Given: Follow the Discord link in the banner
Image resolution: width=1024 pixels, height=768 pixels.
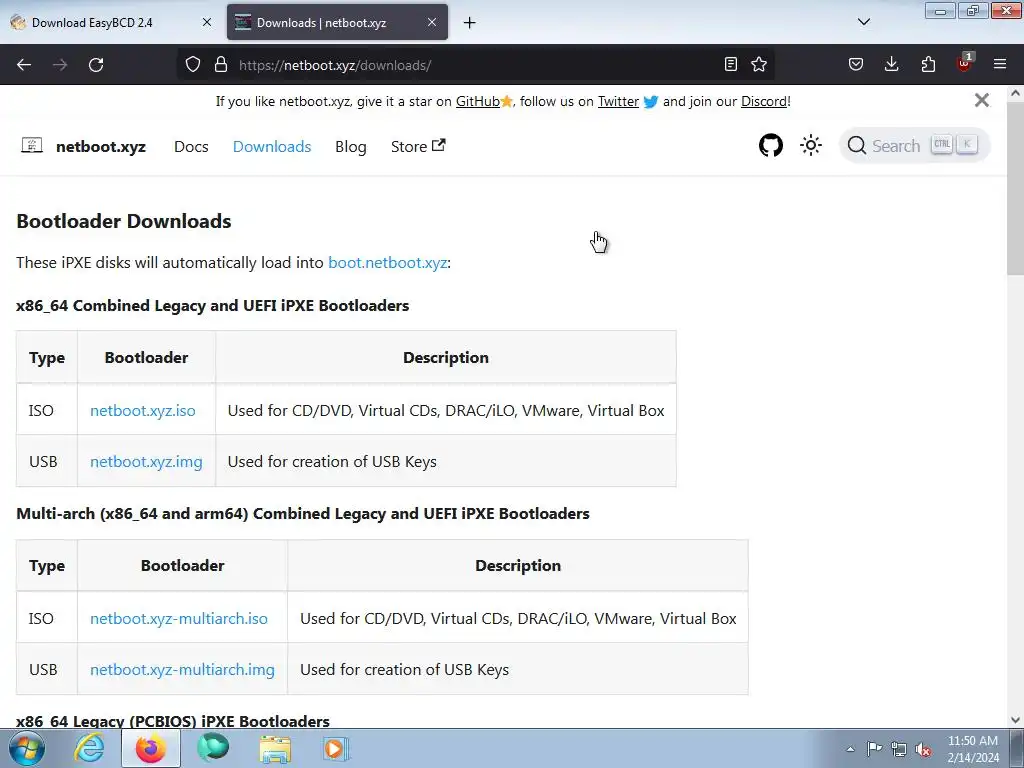Looking at the screenshot, I should coord(763,101).
